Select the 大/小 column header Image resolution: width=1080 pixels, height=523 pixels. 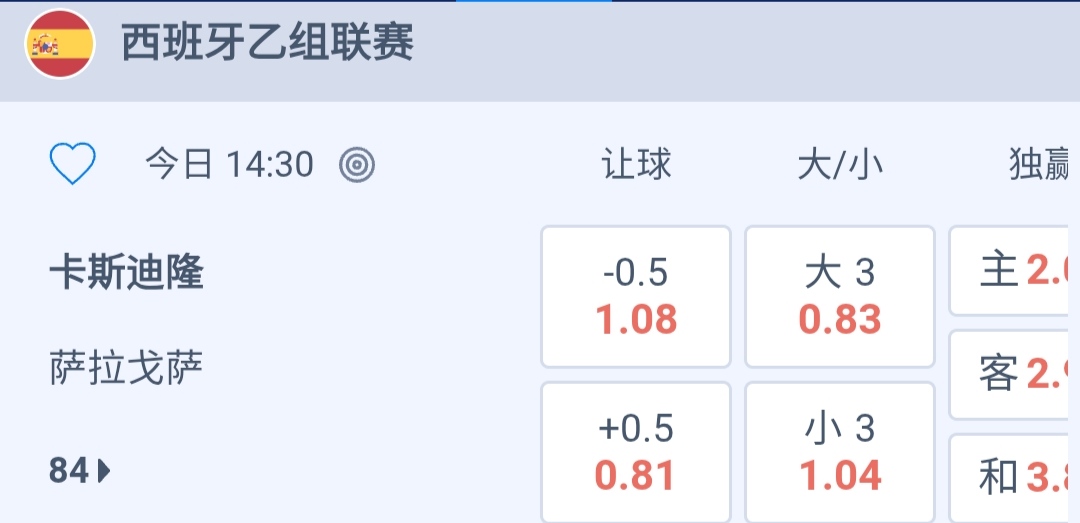coord(840,165)
